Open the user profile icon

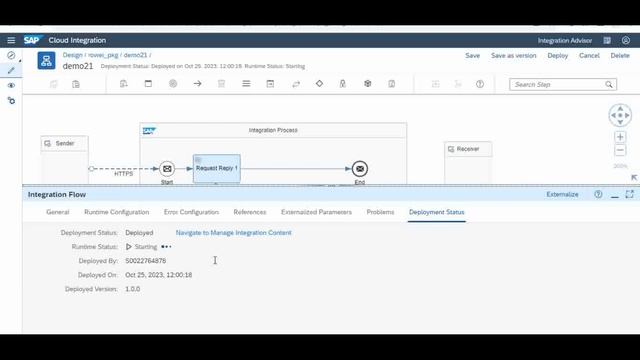tap(626, 40)
